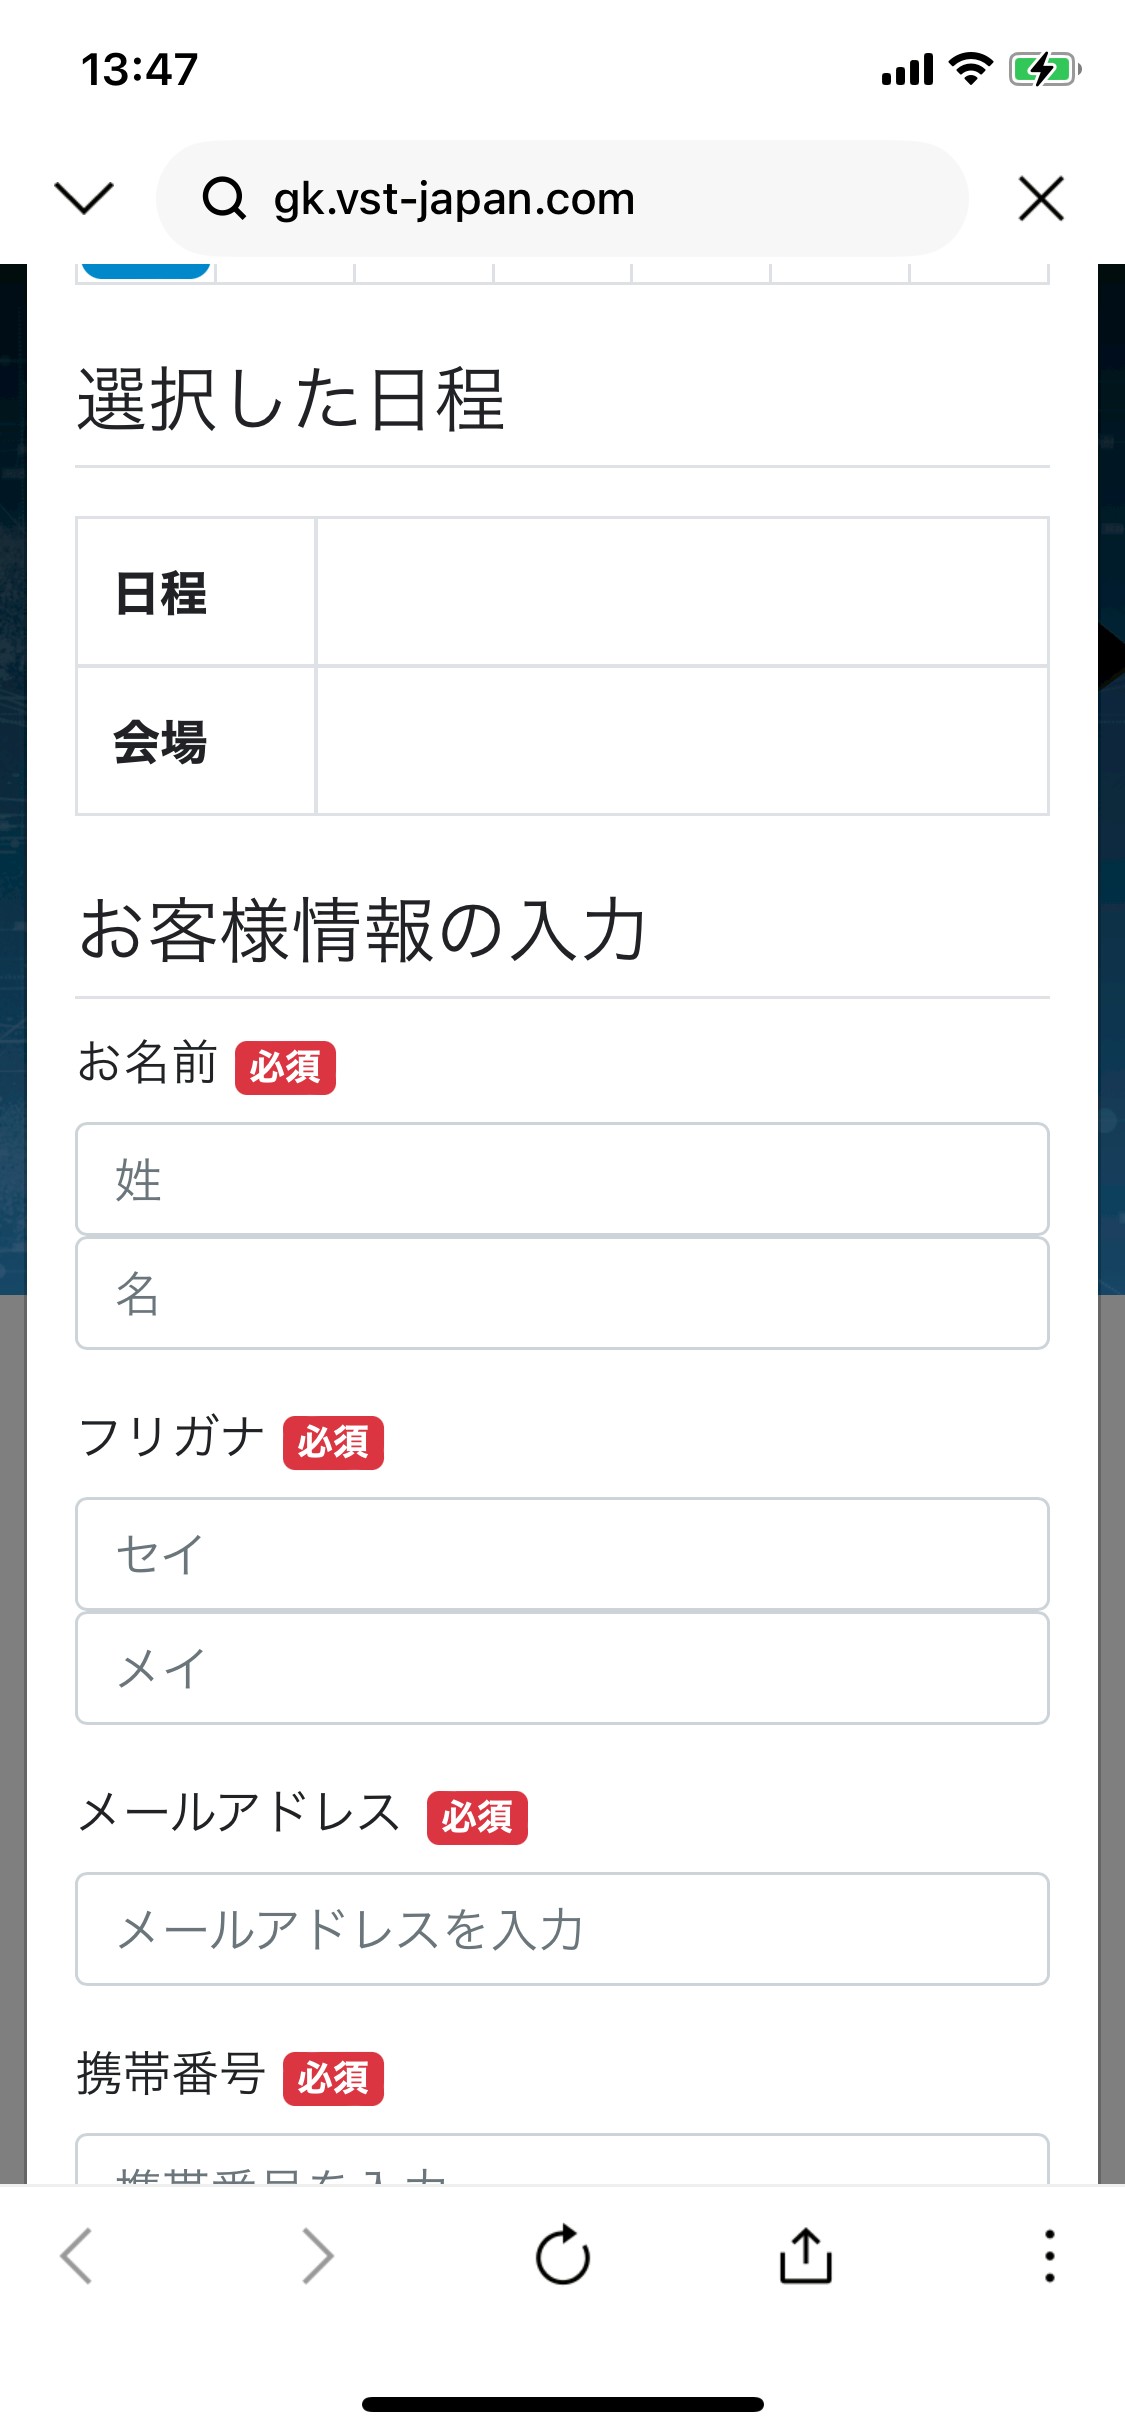Open the share sheet icon
The image size is (1125, 2436).
805,2255
